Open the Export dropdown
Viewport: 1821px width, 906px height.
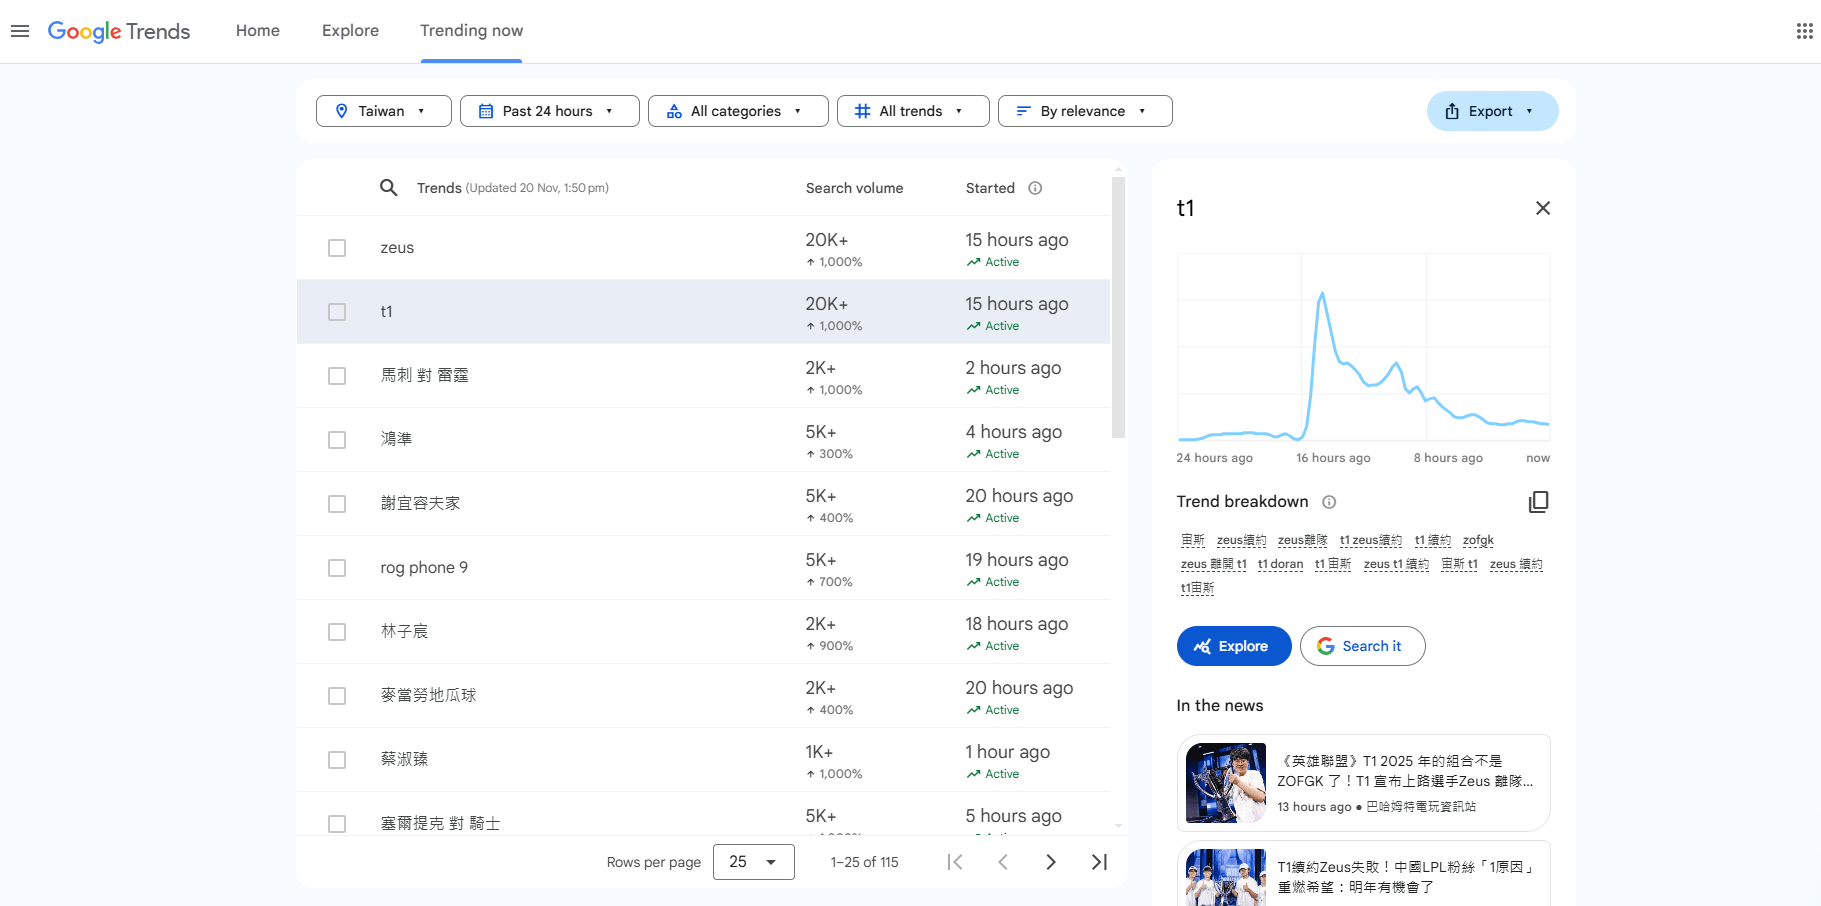point(1492,111)
